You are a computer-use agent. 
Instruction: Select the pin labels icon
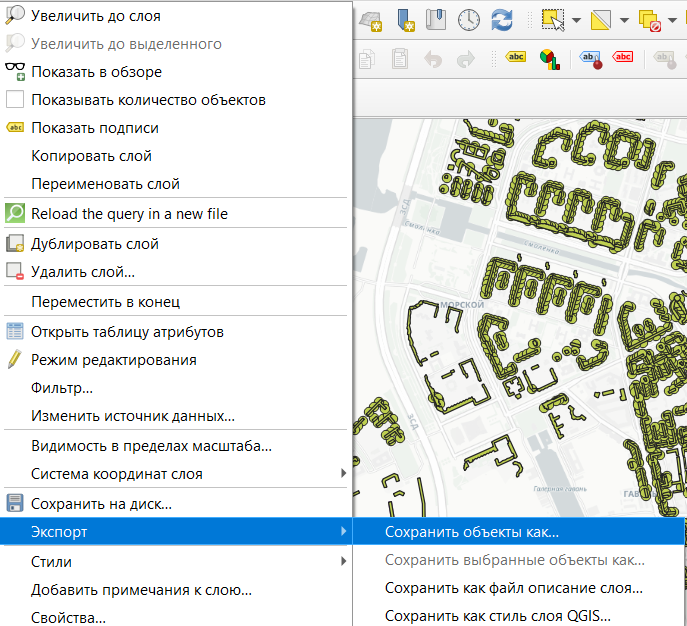click(x=591, y=60)
